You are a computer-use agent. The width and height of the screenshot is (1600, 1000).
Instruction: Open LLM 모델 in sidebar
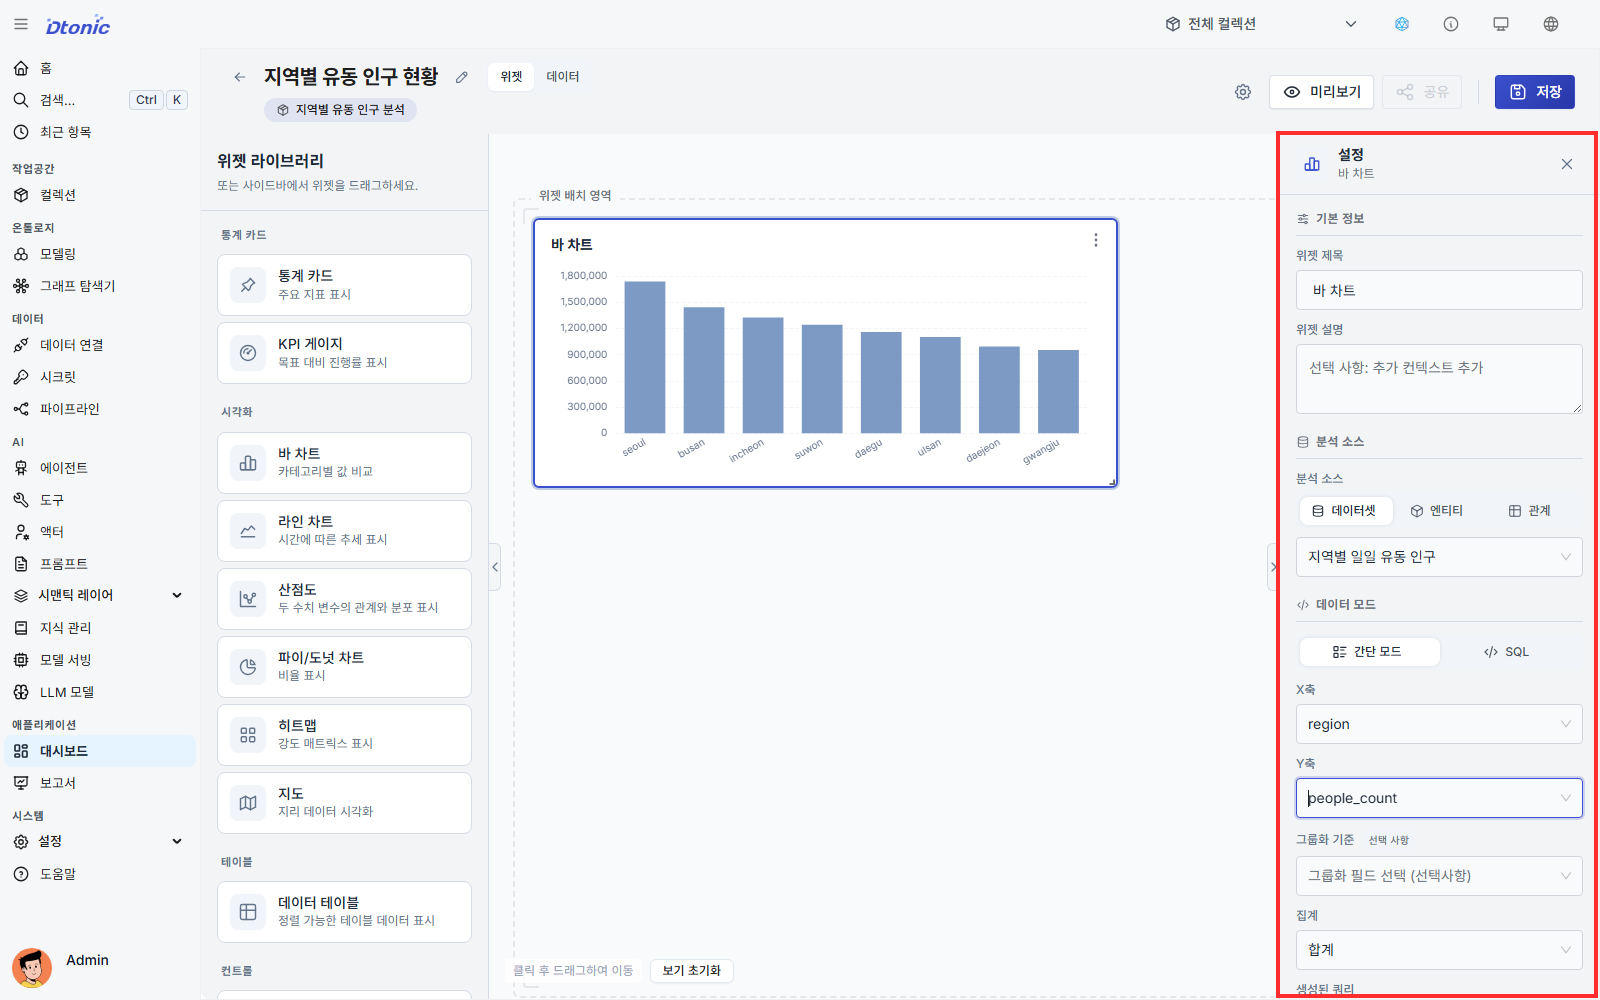click(x=100, y=692)
